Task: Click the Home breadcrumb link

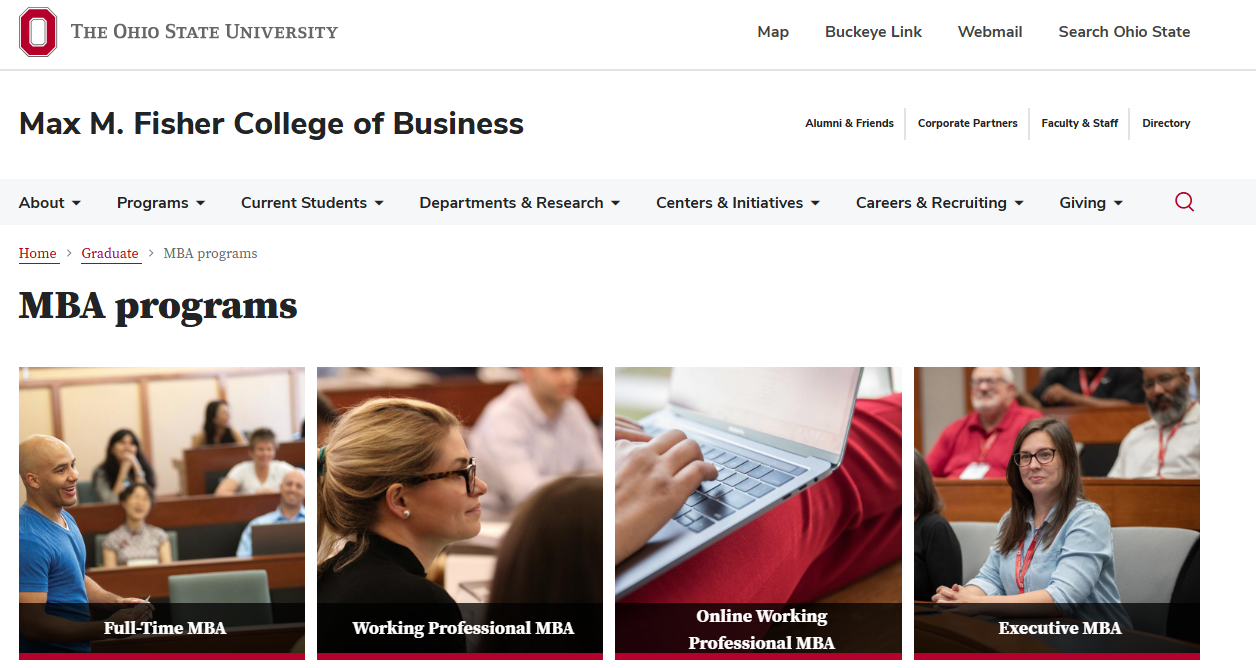Action: [38, 254]
